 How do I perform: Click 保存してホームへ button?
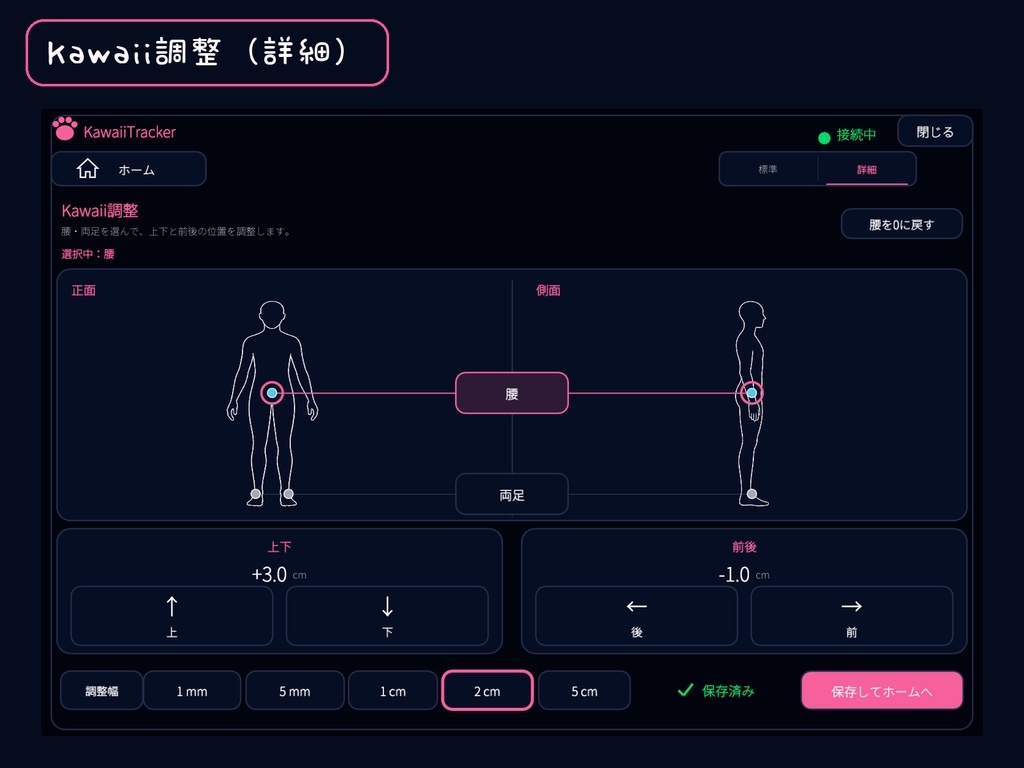pos(882,691)
